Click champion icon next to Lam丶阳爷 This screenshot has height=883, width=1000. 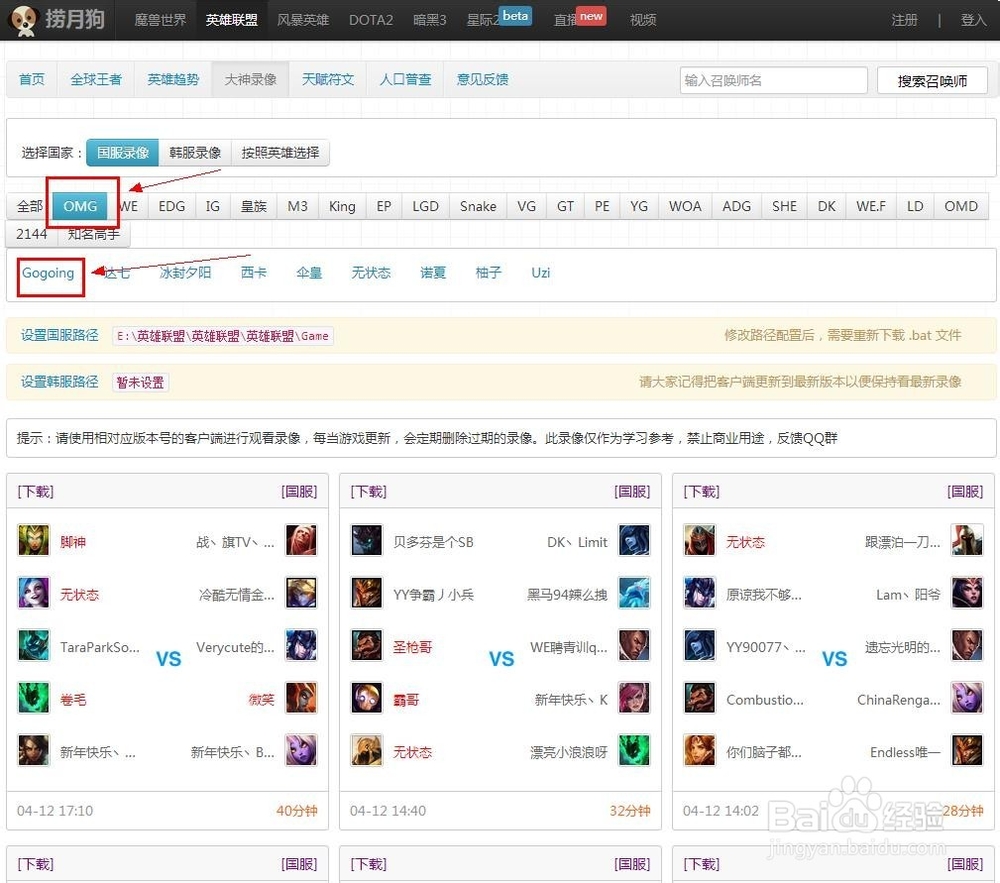pos(967,593)
